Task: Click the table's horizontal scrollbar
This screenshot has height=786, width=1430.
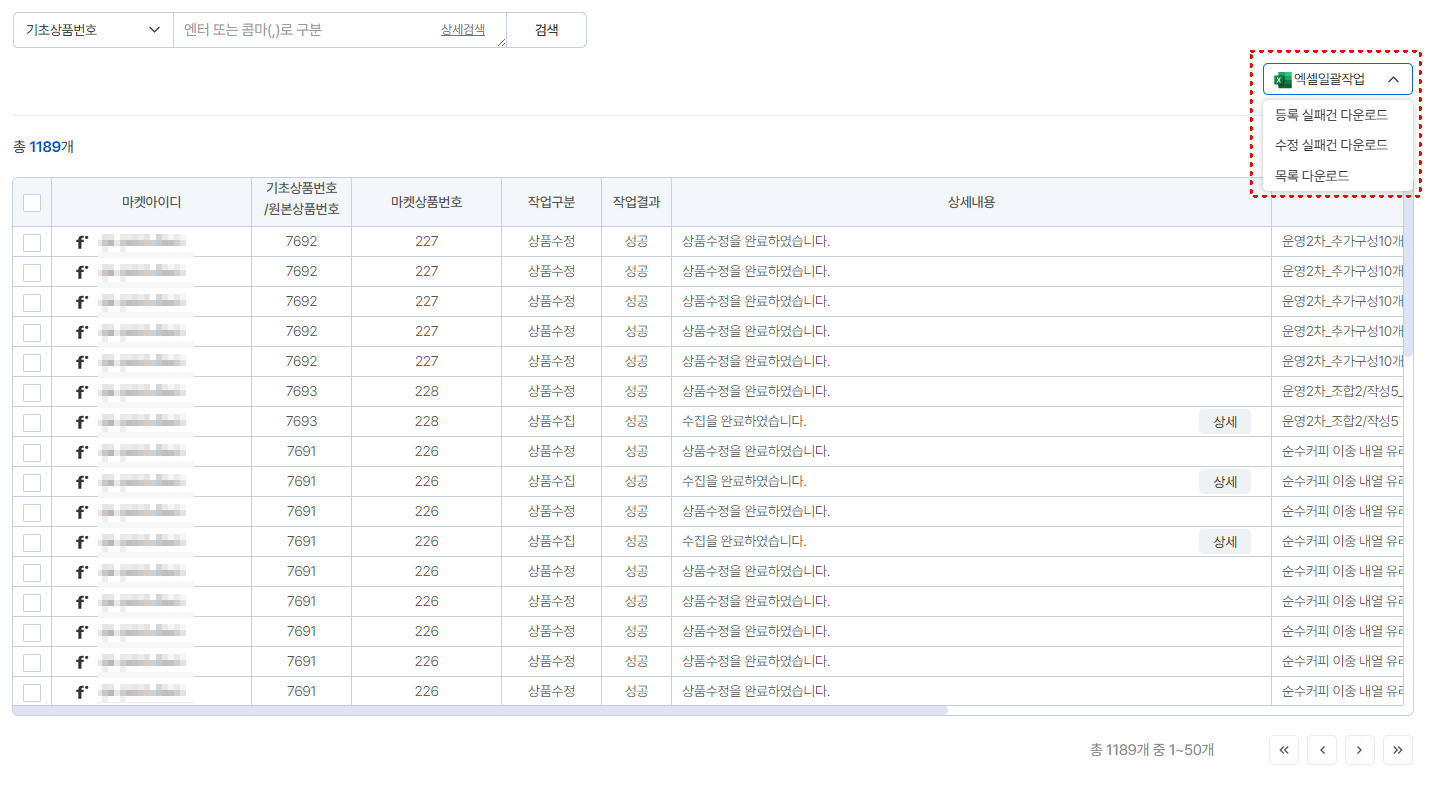Action: (x=480, y=711)
